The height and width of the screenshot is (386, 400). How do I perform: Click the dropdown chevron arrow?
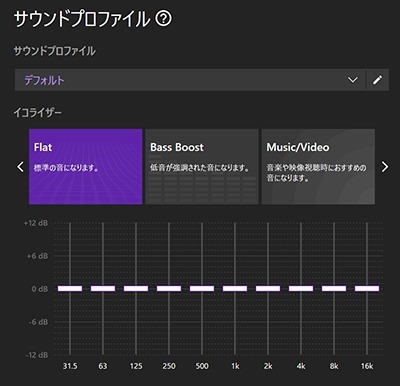(353, 80)
